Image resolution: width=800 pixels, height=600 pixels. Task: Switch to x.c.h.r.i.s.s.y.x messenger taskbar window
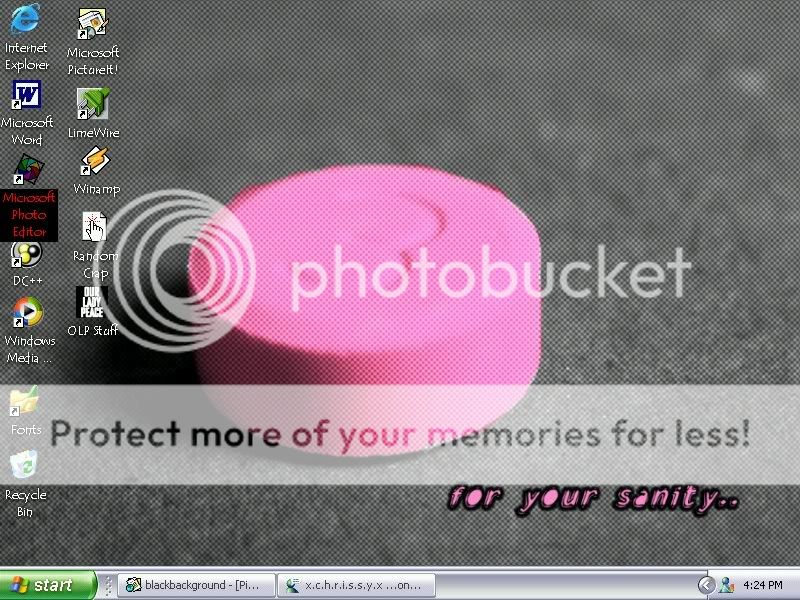coord(357,585)
